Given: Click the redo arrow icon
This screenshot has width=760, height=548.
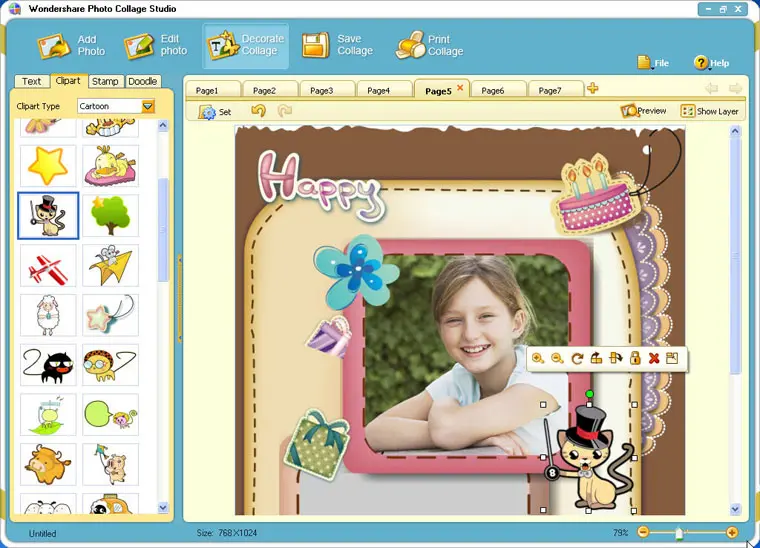Looking at the screenshot, I should click(285, 111).
